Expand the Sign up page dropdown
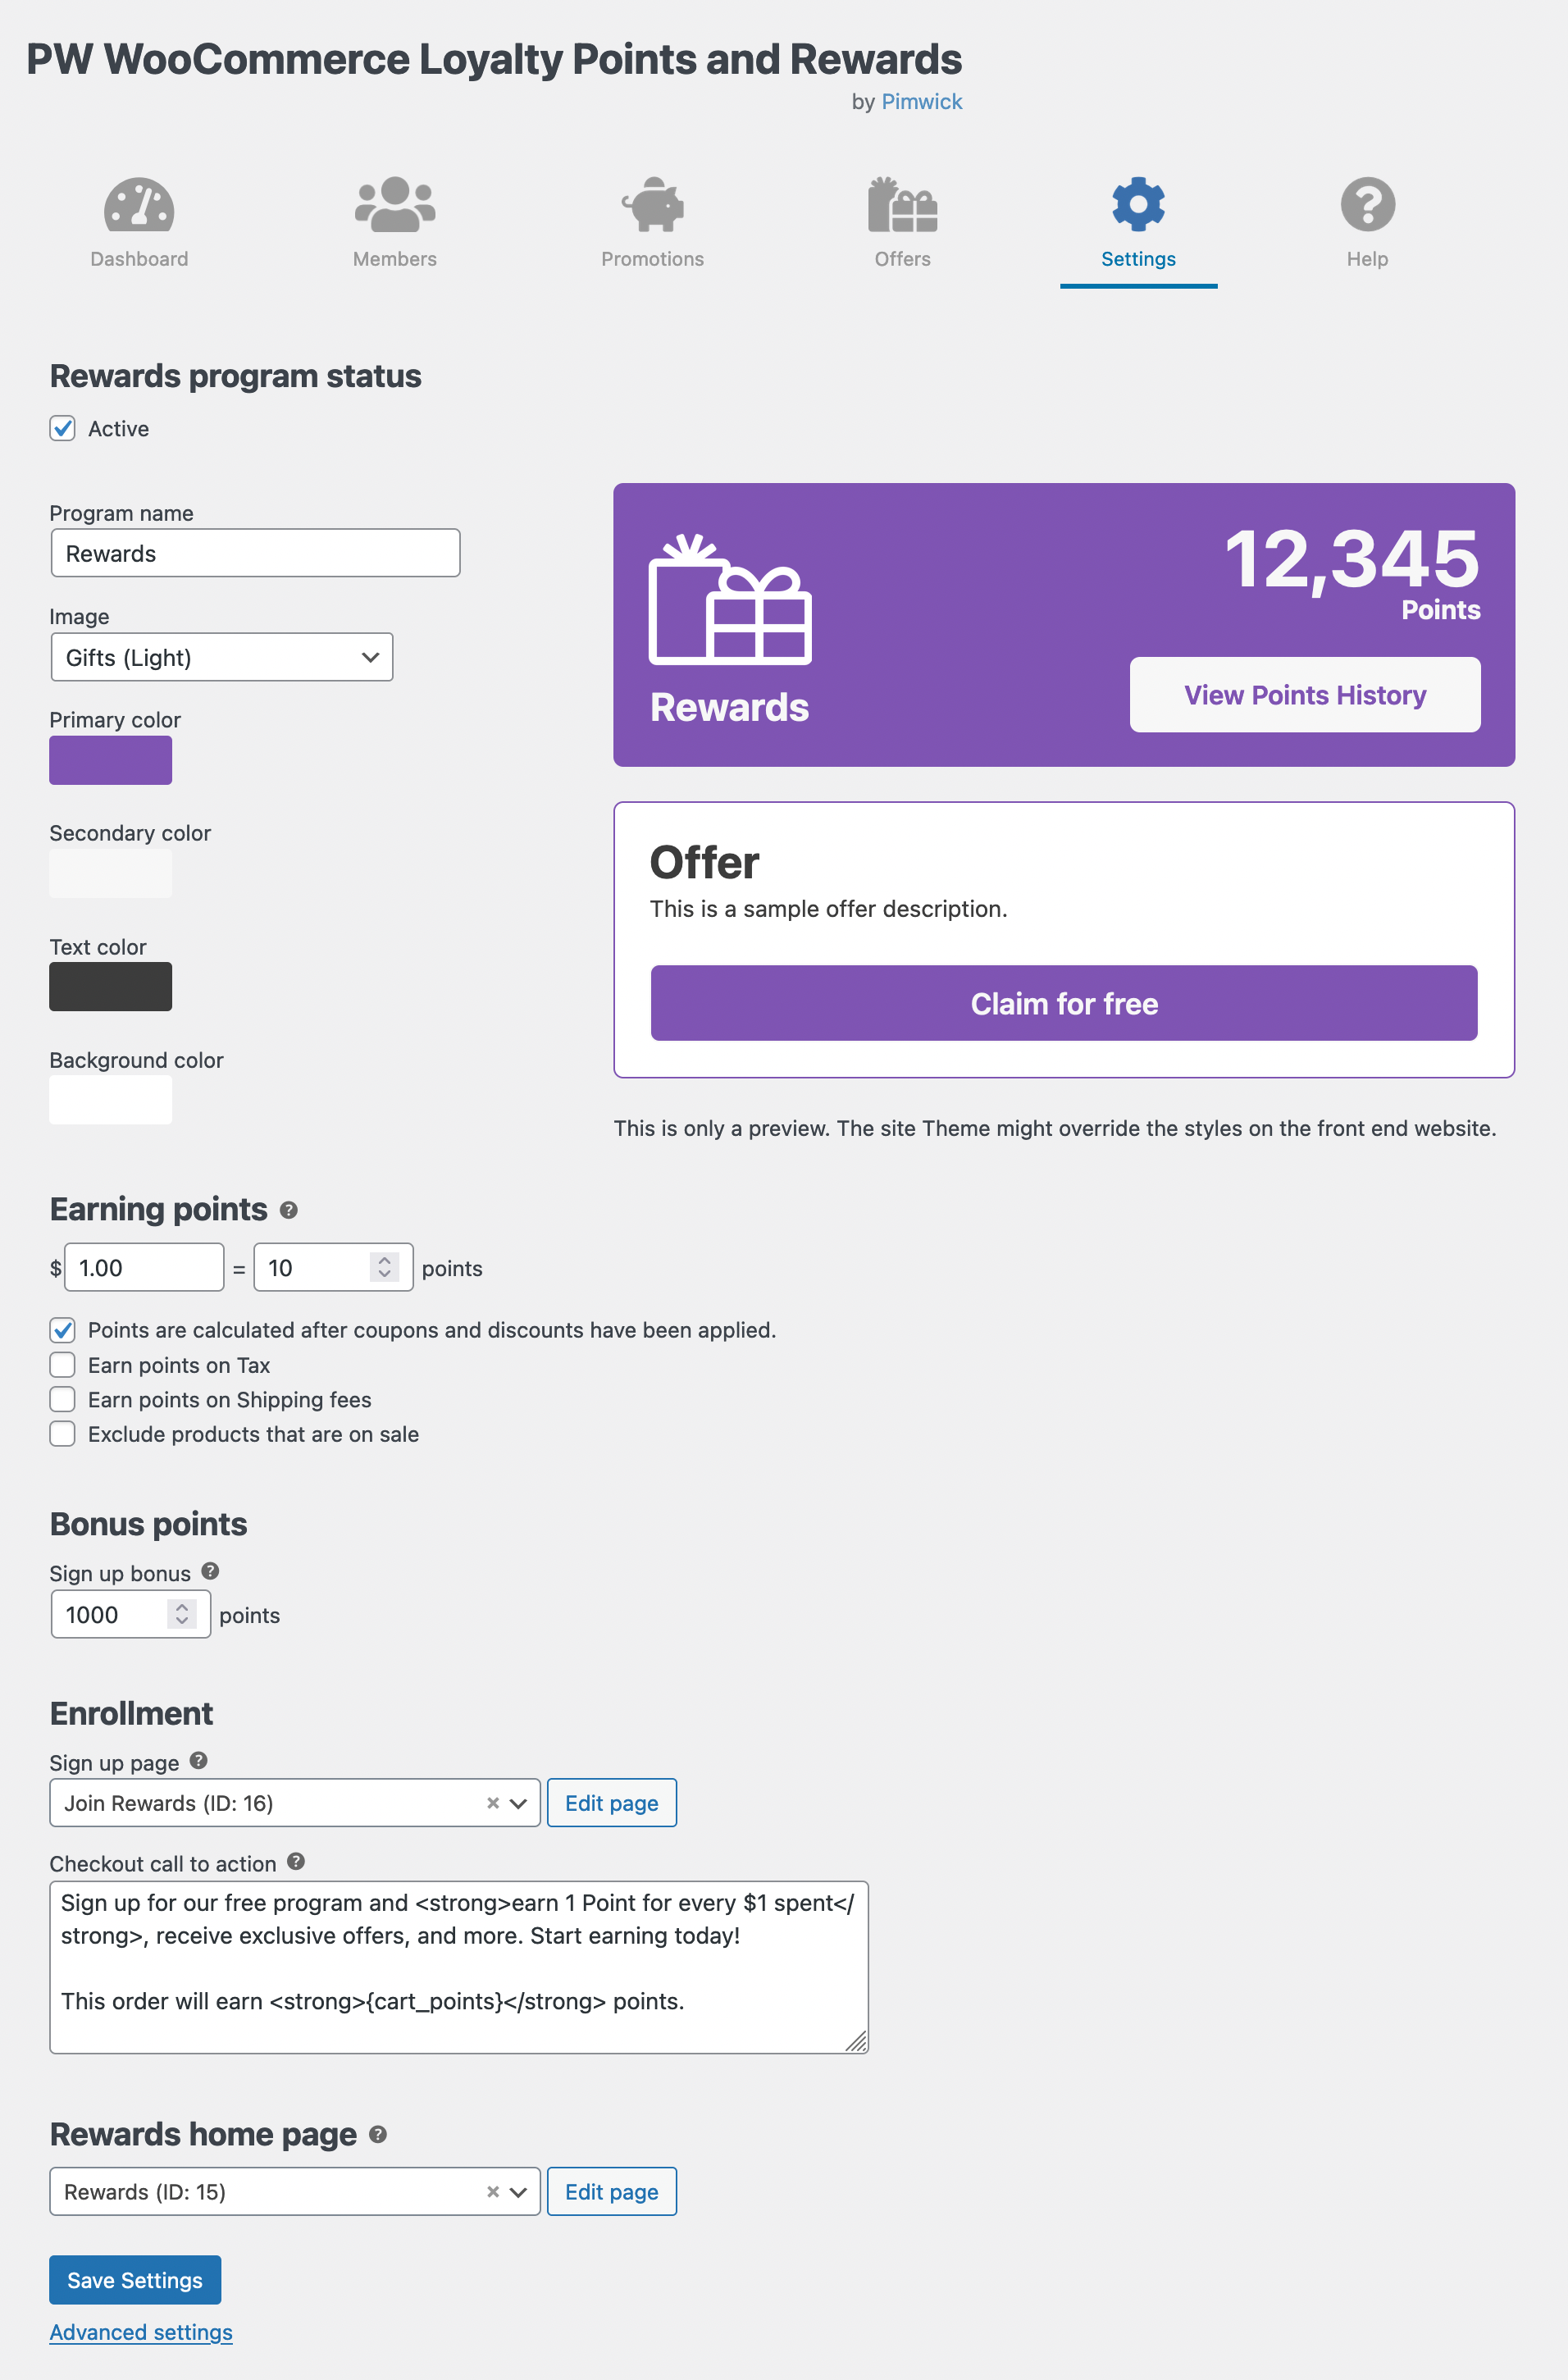The height and width of the screenshot is (2380, 1568). click(518, 1803)
